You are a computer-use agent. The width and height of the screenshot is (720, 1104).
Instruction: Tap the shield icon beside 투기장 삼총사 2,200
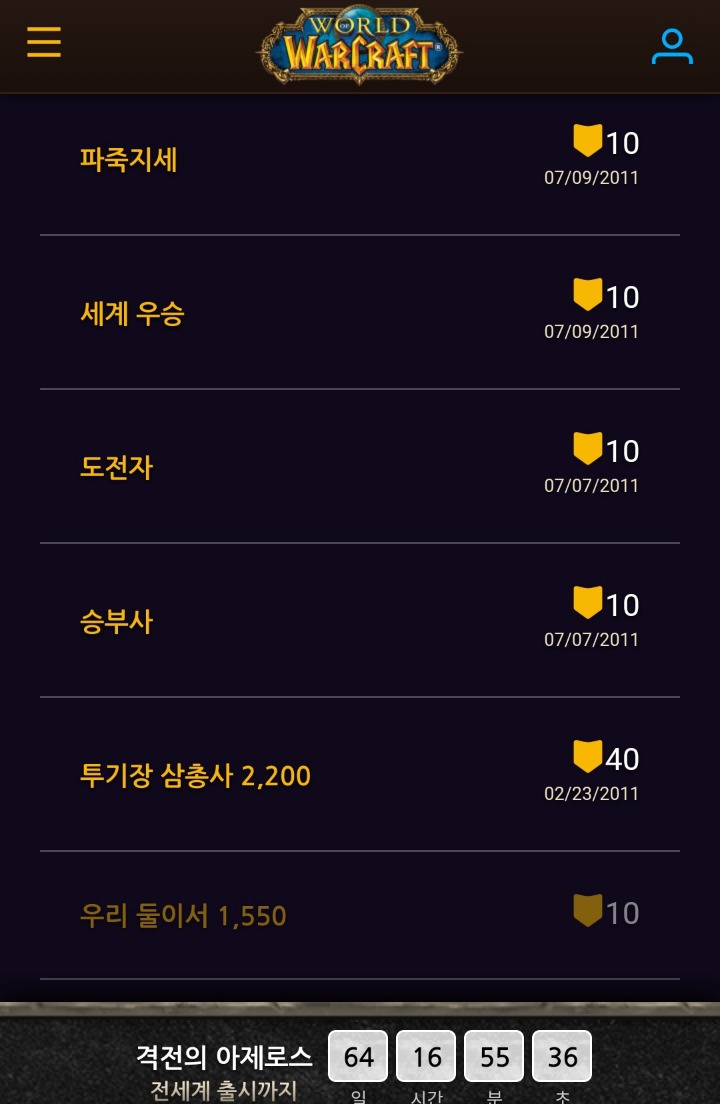coord(587,757)
